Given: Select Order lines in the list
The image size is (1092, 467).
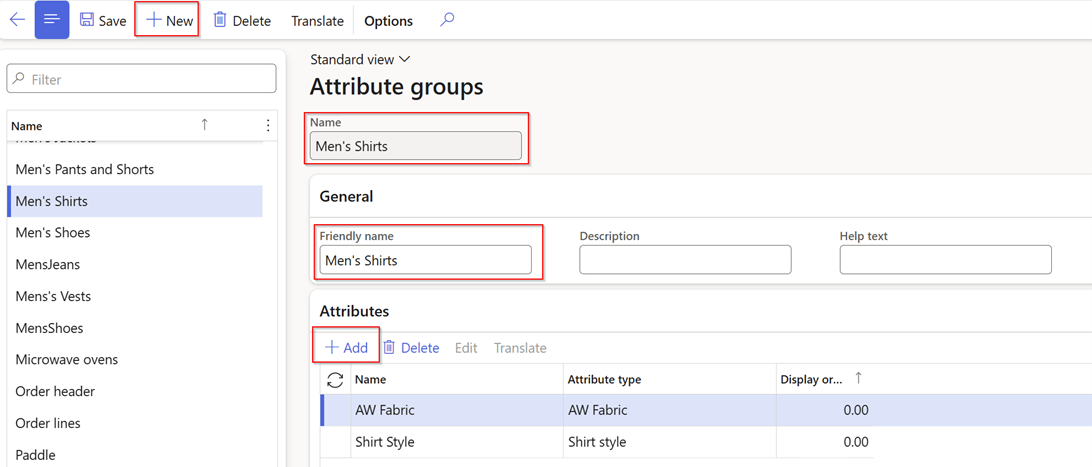Looking at the screenshot, I should (136, 423).
